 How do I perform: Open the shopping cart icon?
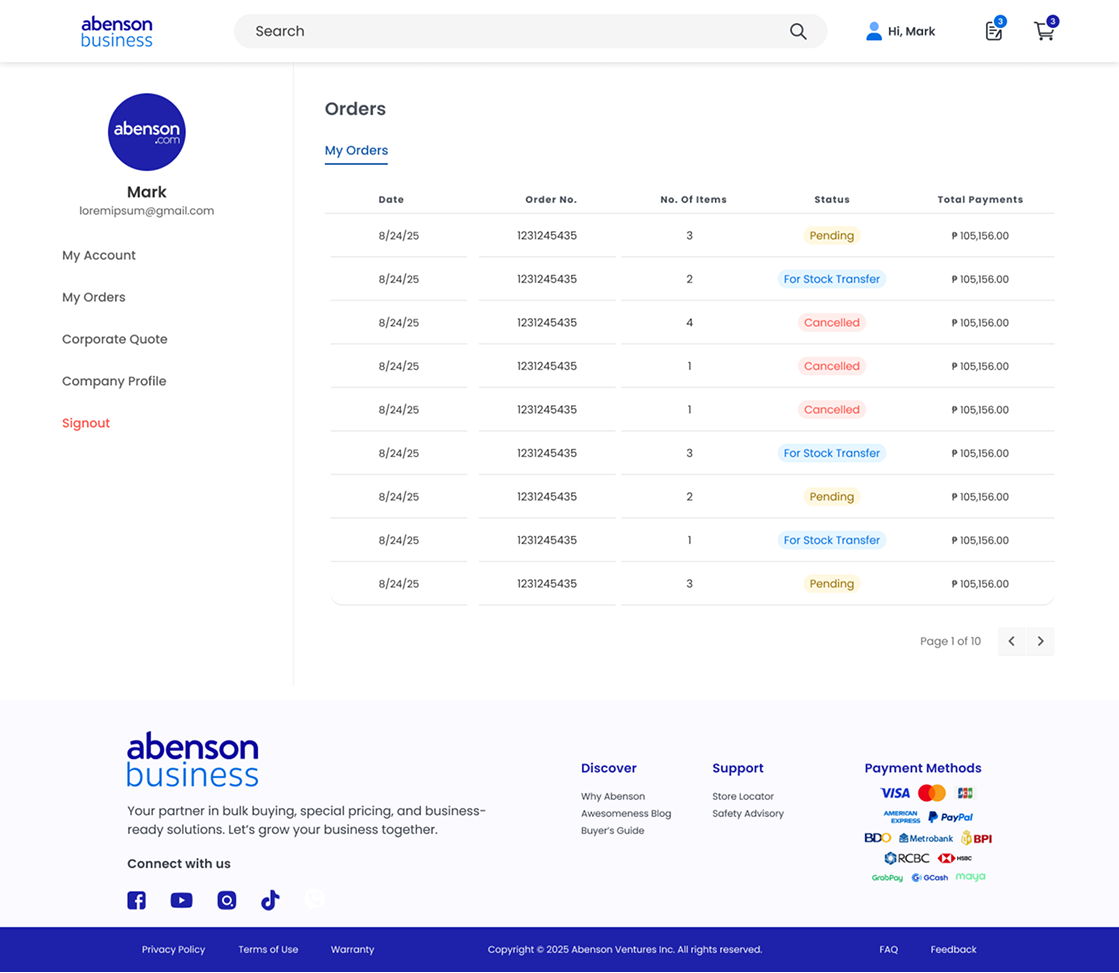[1045, 29]
